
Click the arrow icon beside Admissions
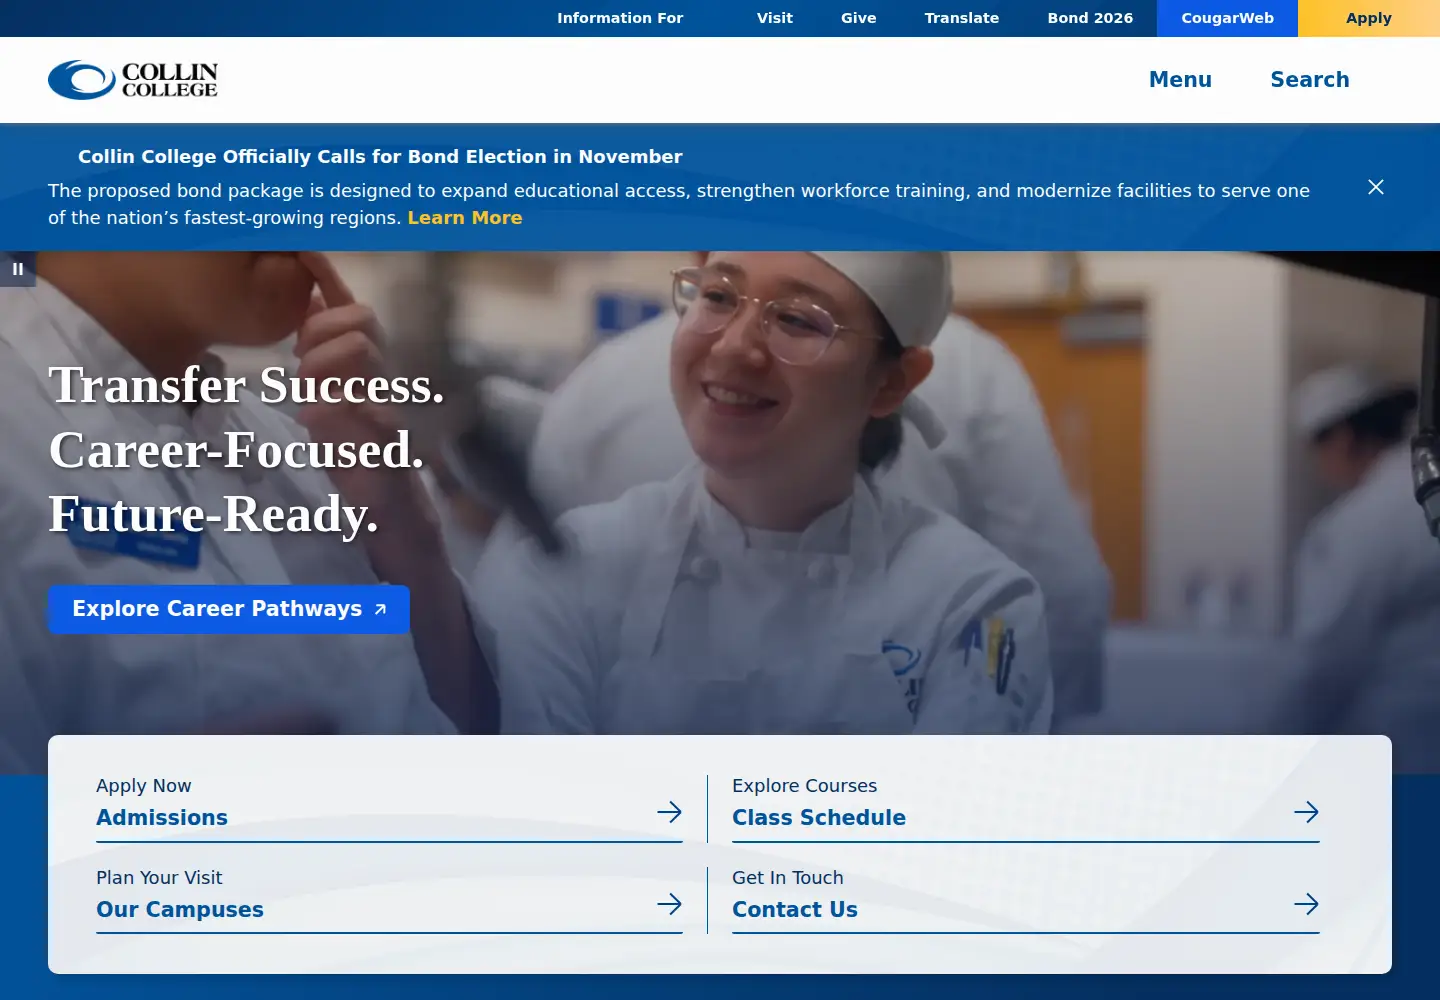669,812
